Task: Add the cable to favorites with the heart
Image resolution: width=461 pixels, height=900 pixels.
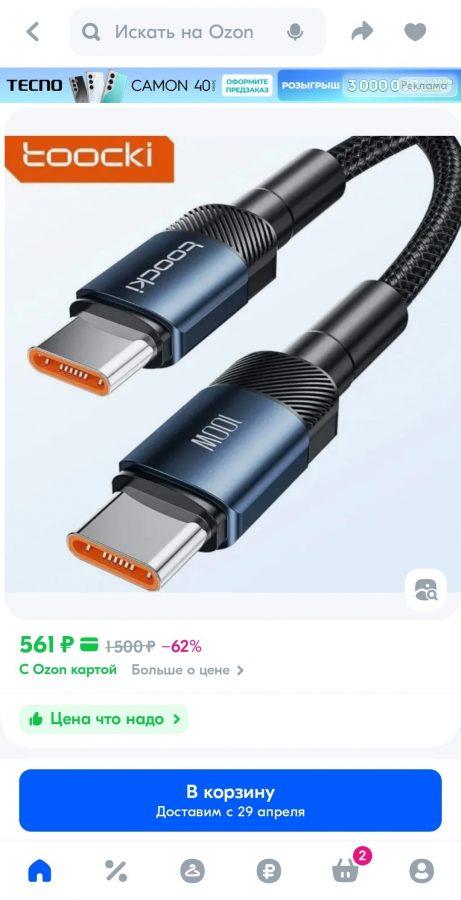Action: (415, 32)
